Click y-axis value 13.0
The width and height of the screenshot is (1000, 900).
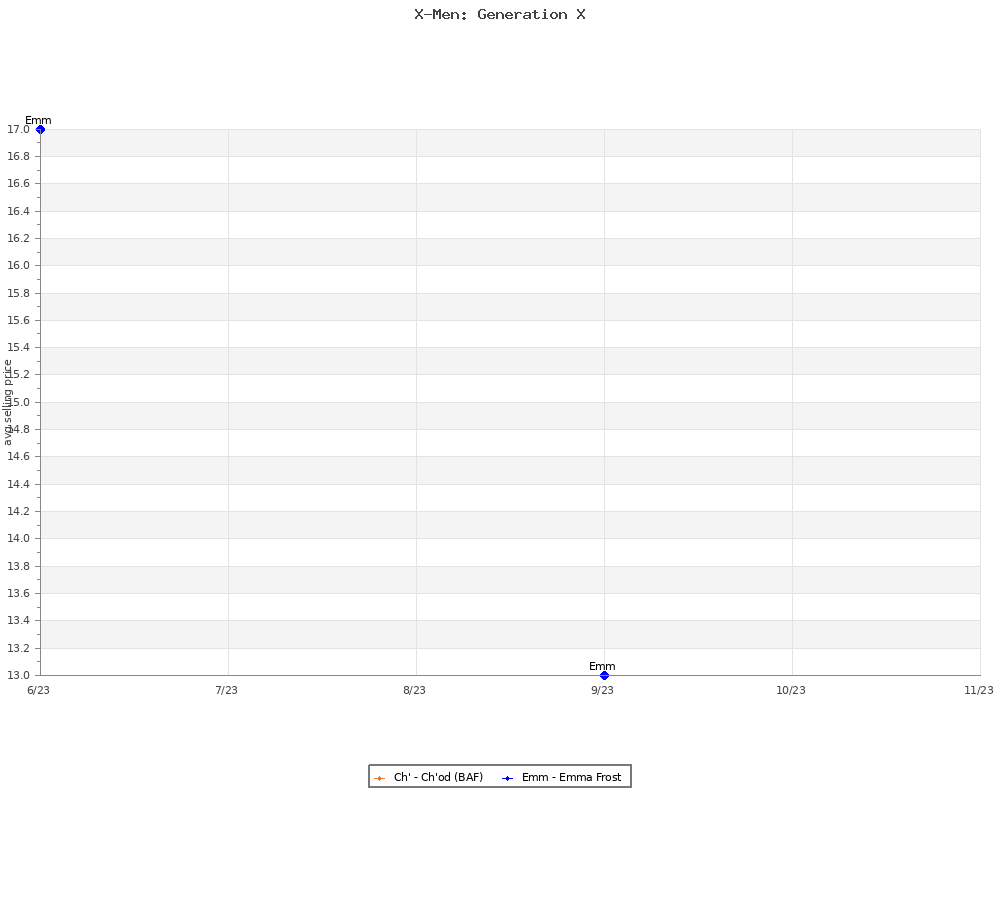click(x=18, y=675)
